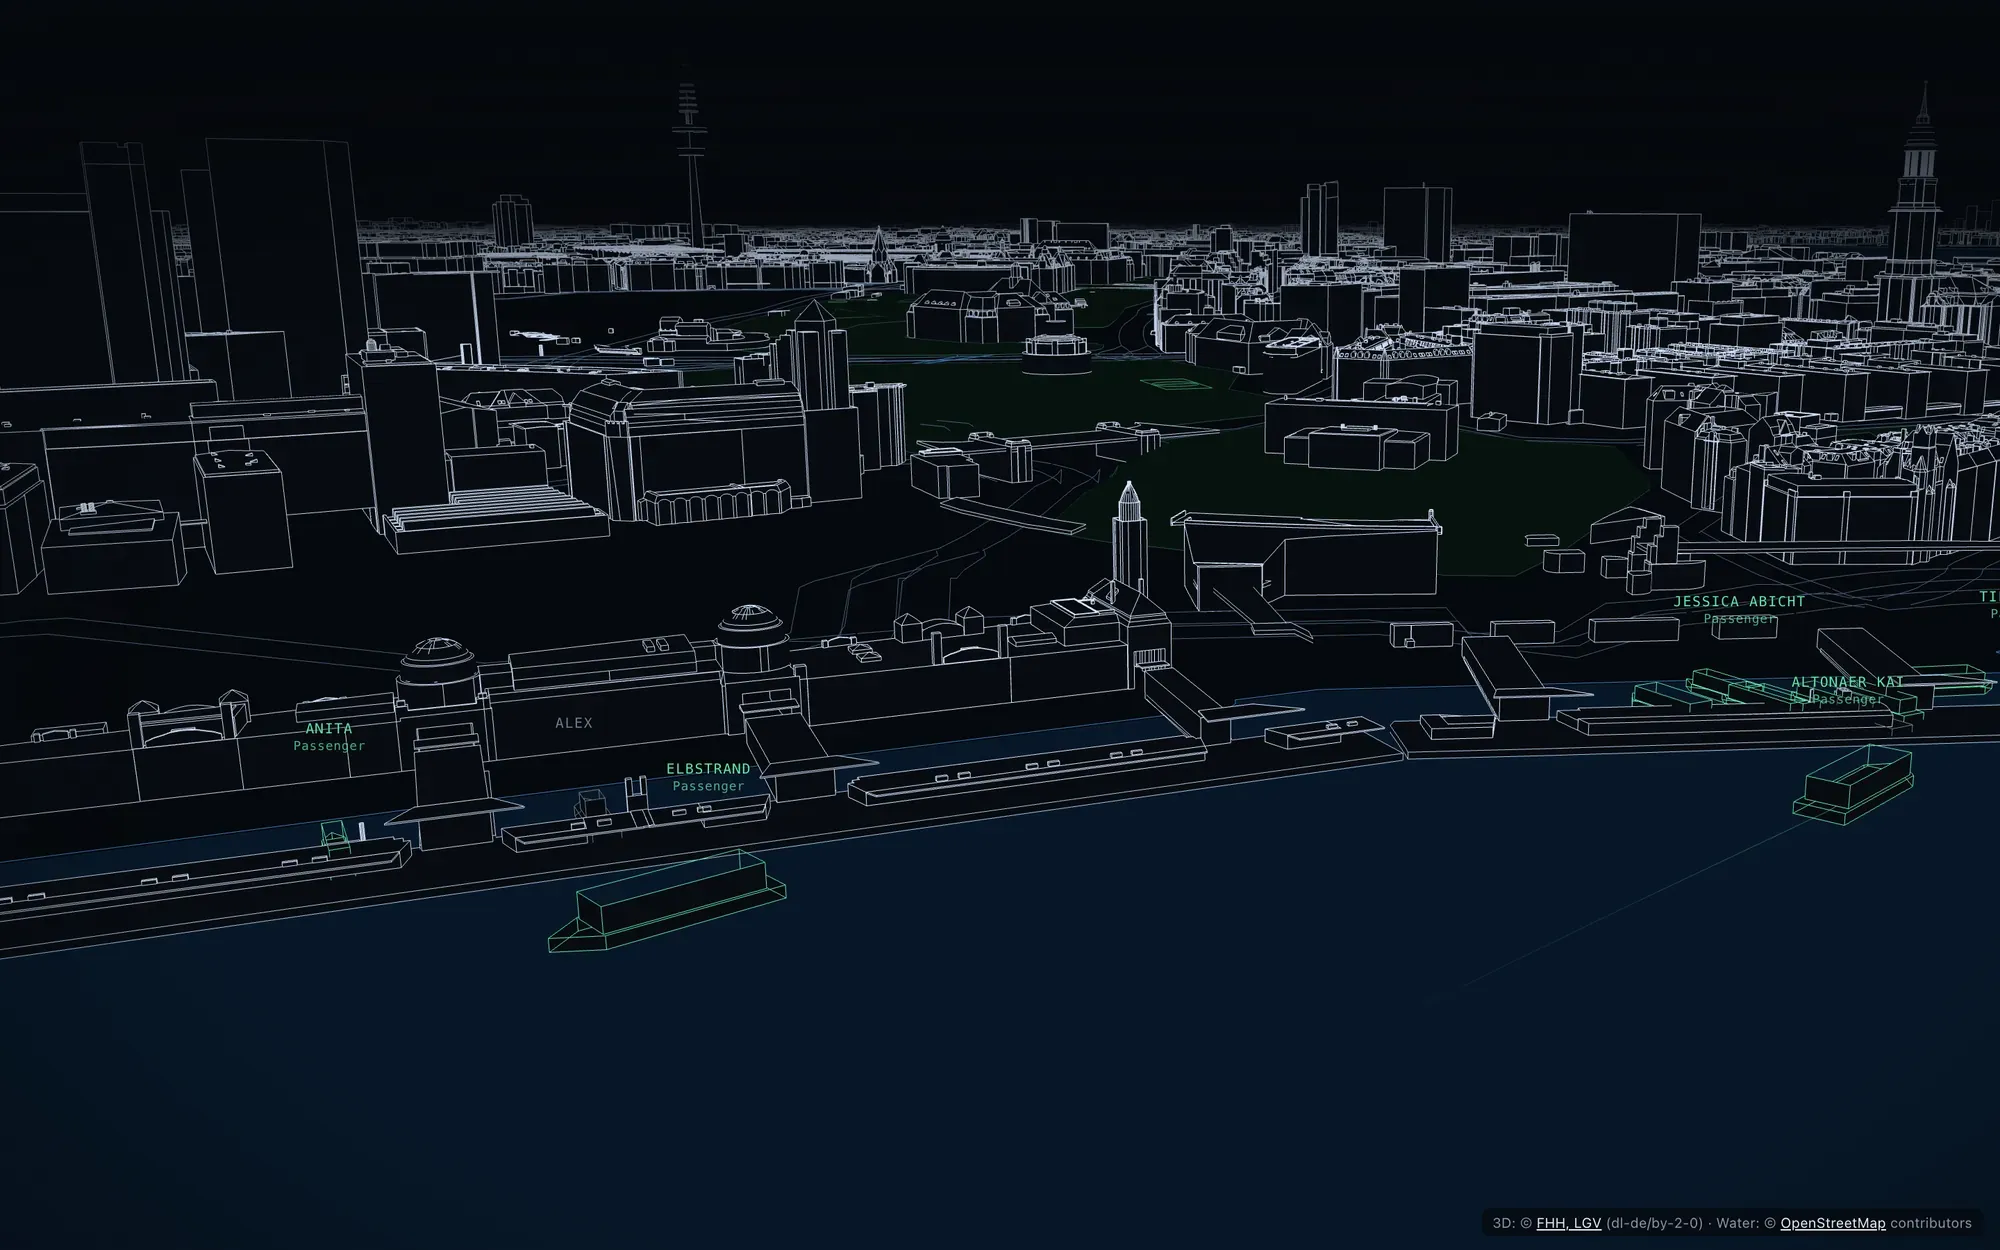Select the ELBSTRAND passenger ship label
Screen dimensions: 2000x1250
708,777
